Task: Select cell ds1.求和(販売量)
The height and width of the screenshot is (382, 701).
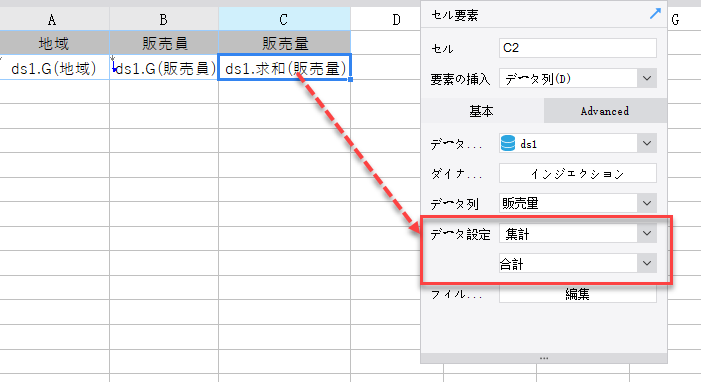Action: (285, 68)
